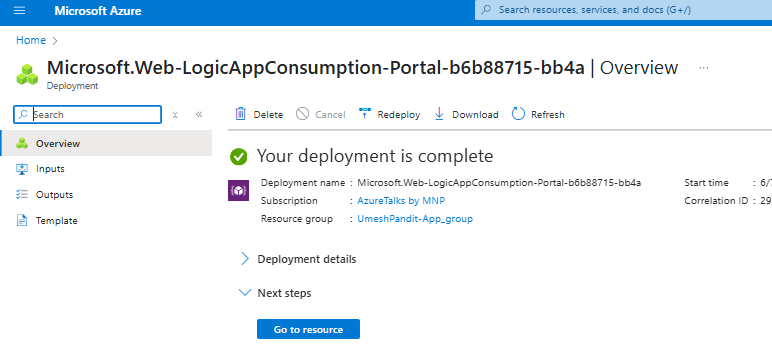Delete the deployment using the trash icon
The image size is (772, 361).
pos(241,114)
